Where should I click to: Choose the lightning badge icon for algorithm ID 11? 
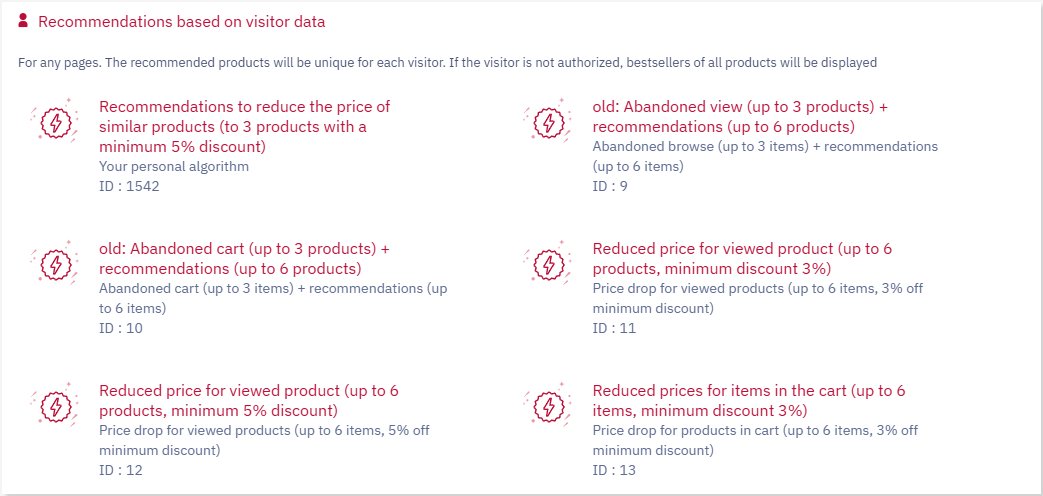pyautogui.click(x=549, y=262)
